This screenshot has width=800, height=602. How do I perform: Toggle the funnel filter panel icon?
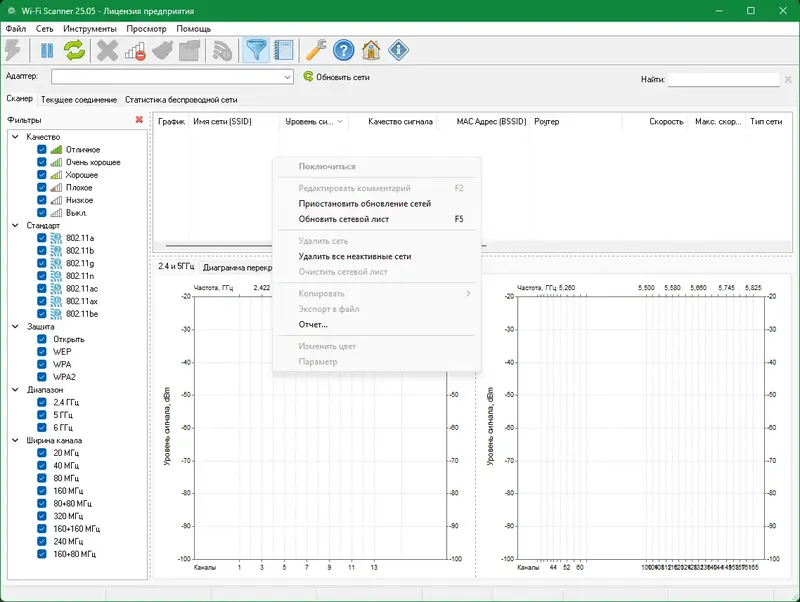click(x=256, y=50)
